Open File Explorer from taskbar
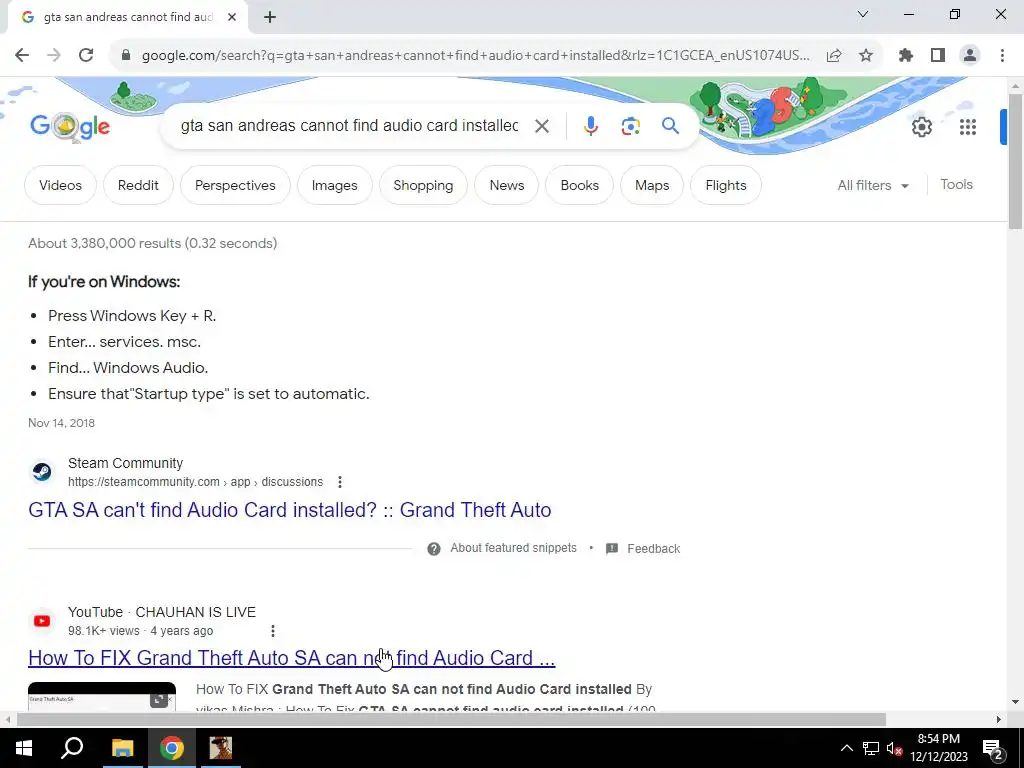Image resolution: width=1024 pixels, height=768 pixels. click(x=122, y=748)
